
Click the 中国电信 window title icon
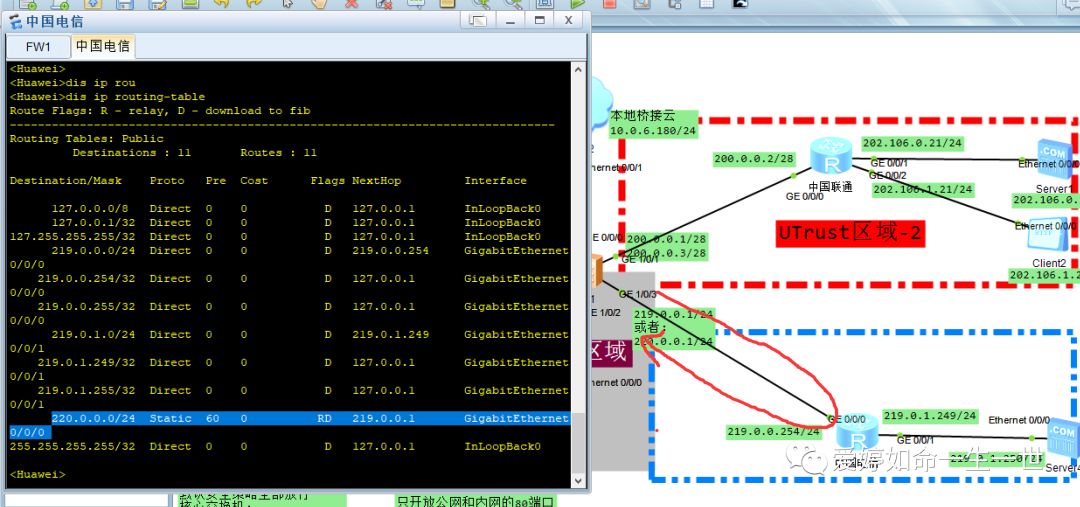(14, 21)
